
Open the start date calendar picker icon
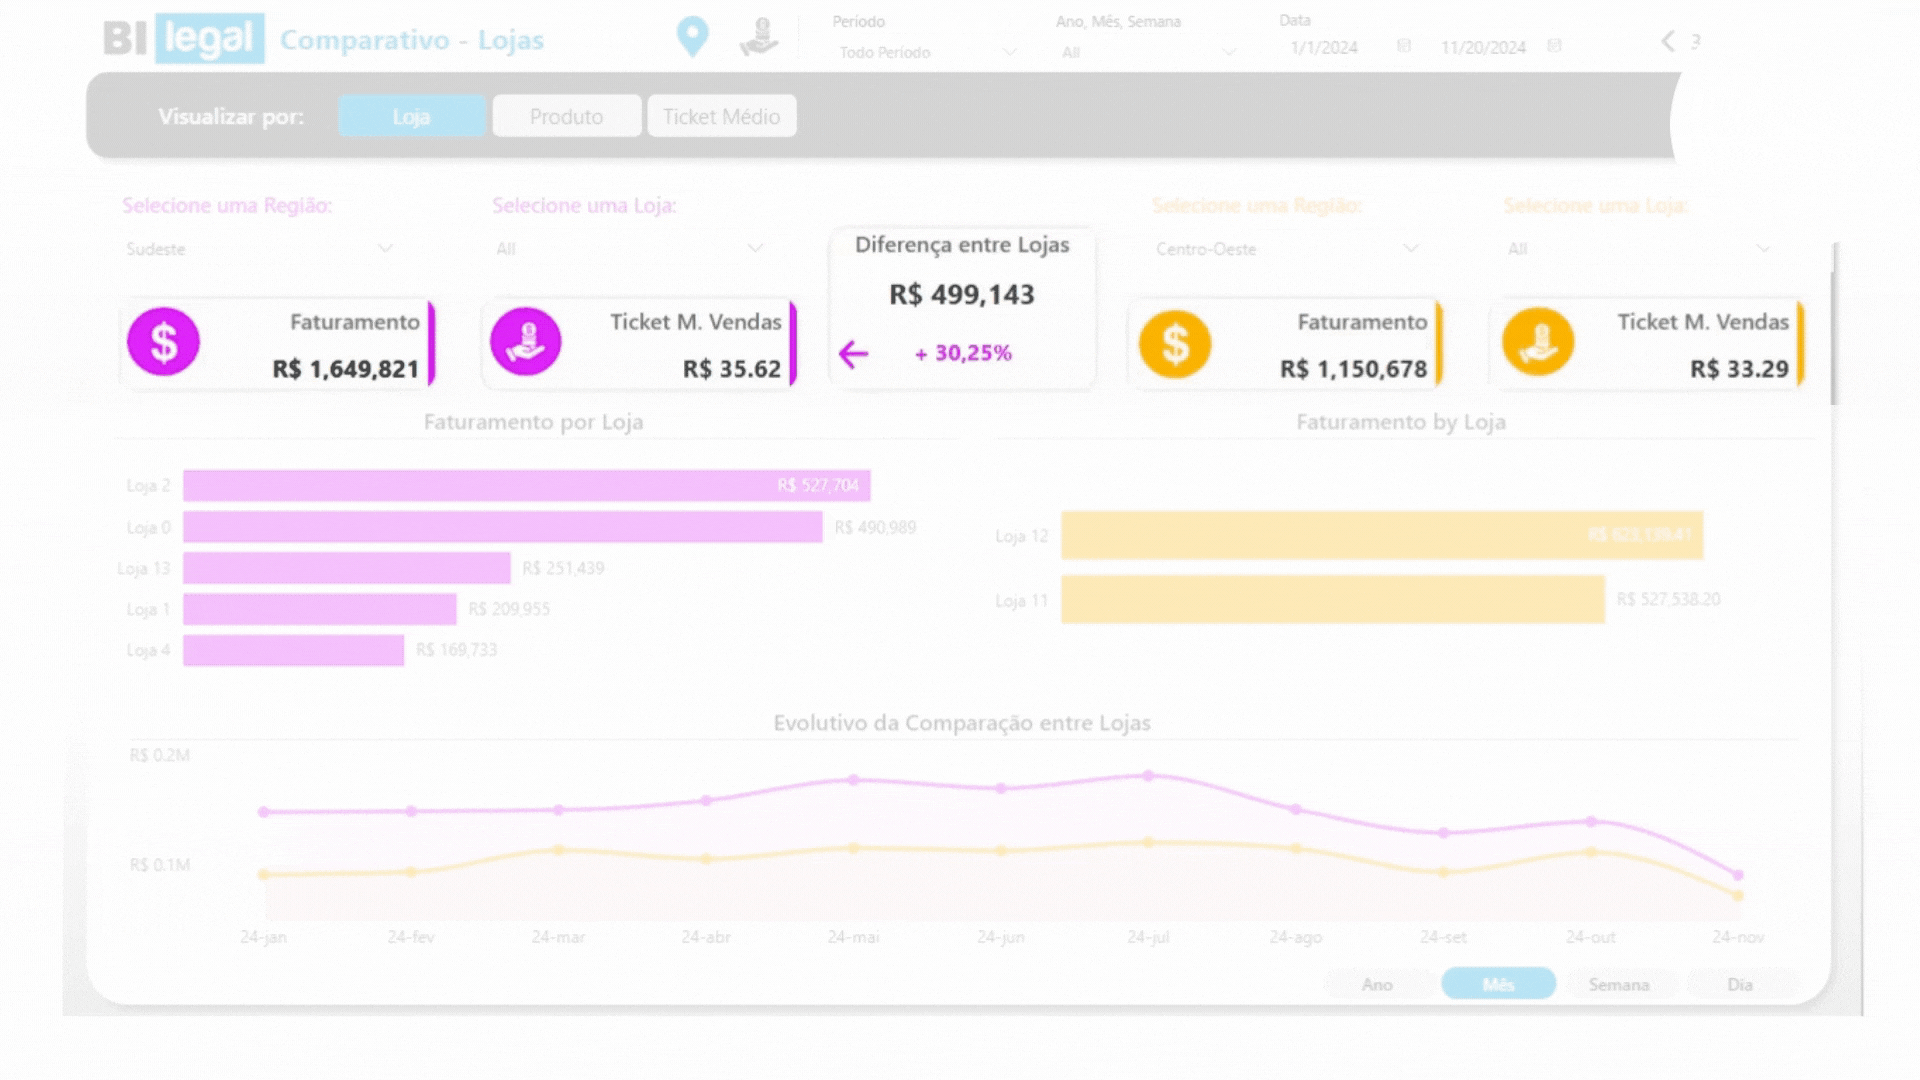1404,46
